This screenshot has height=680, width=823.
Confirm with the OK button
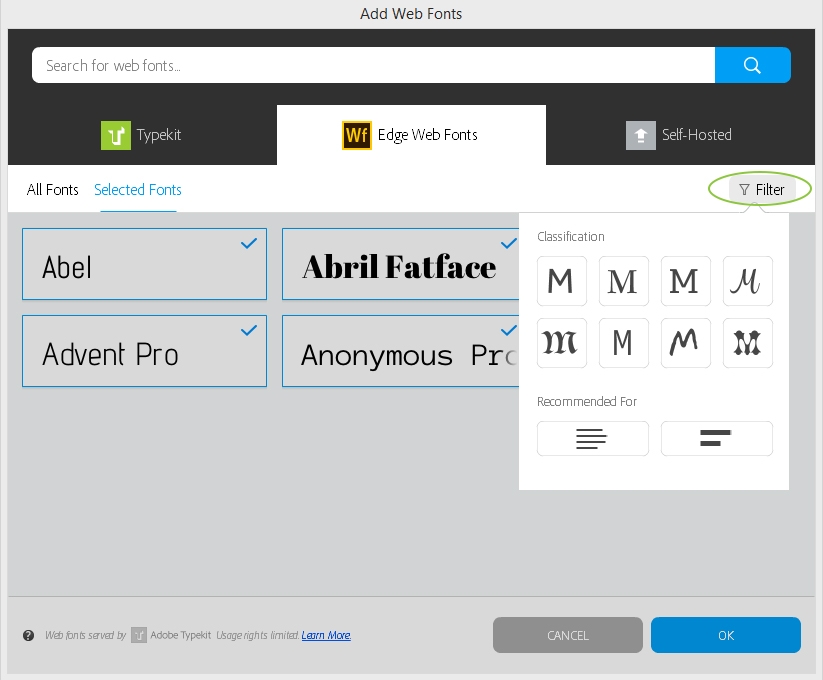[x=726, y=635]
